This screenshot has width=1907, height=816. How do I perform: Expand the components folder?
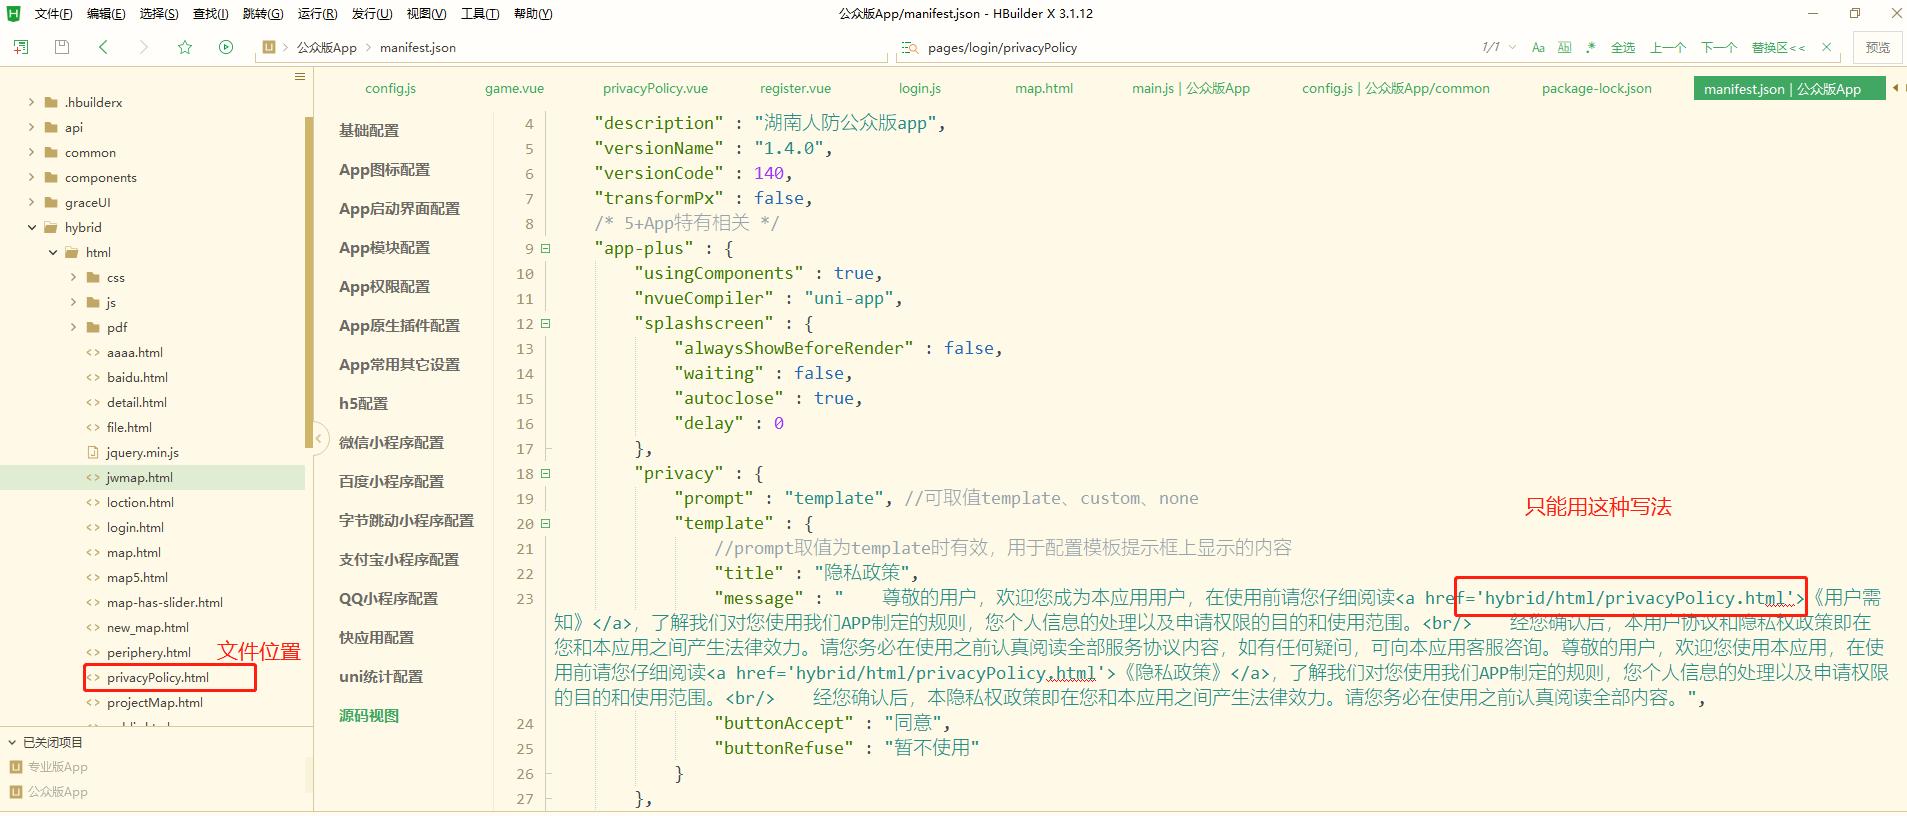31,177
